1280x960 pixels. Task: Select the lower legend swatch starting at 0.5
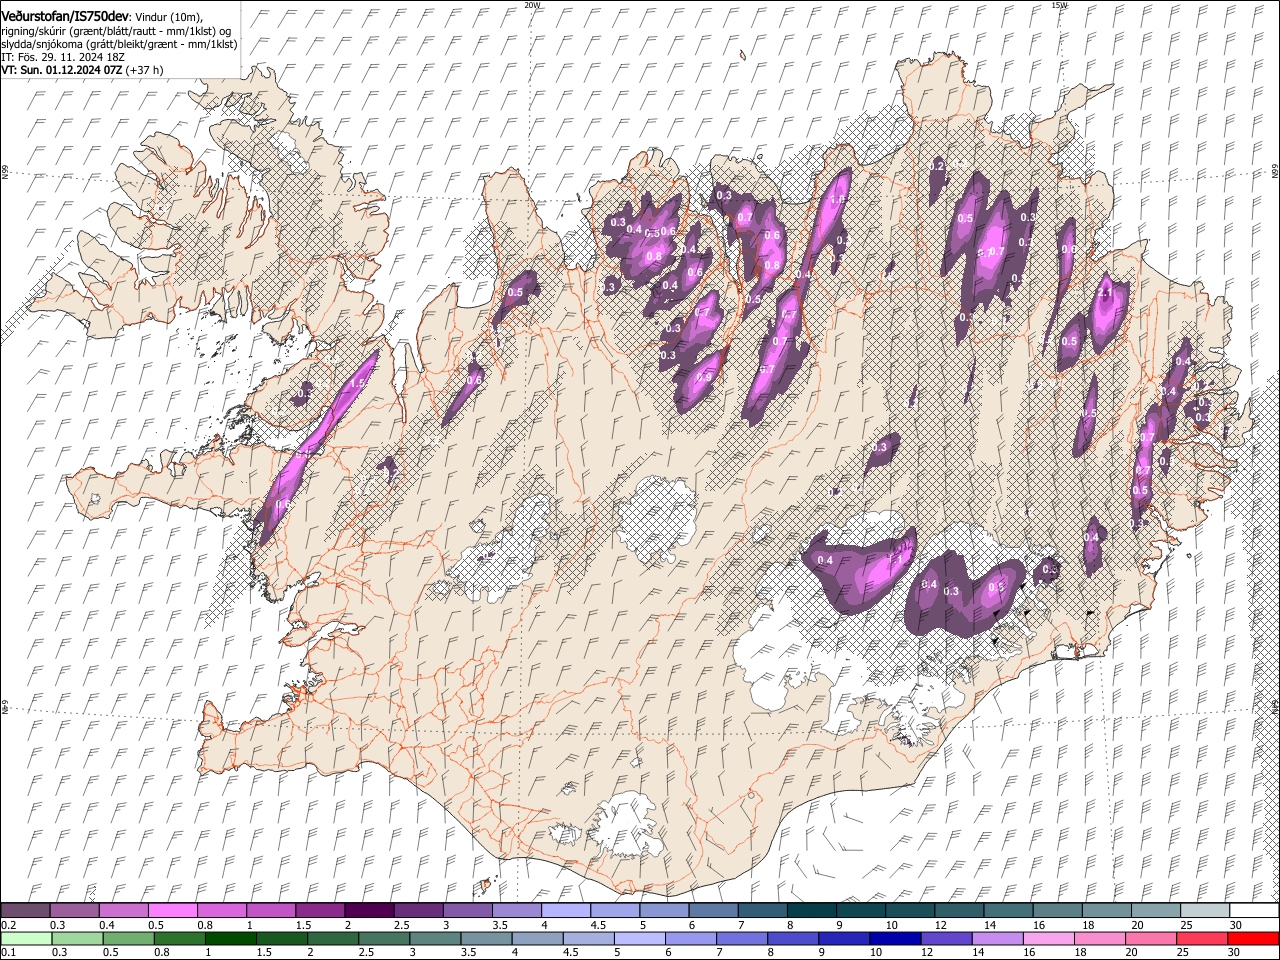tap(128, 938)
